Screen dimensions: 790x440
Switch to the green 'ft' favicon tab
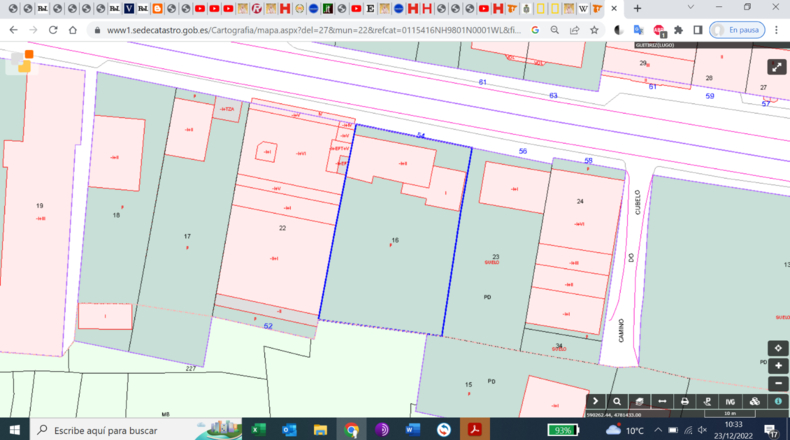(327, 9)
